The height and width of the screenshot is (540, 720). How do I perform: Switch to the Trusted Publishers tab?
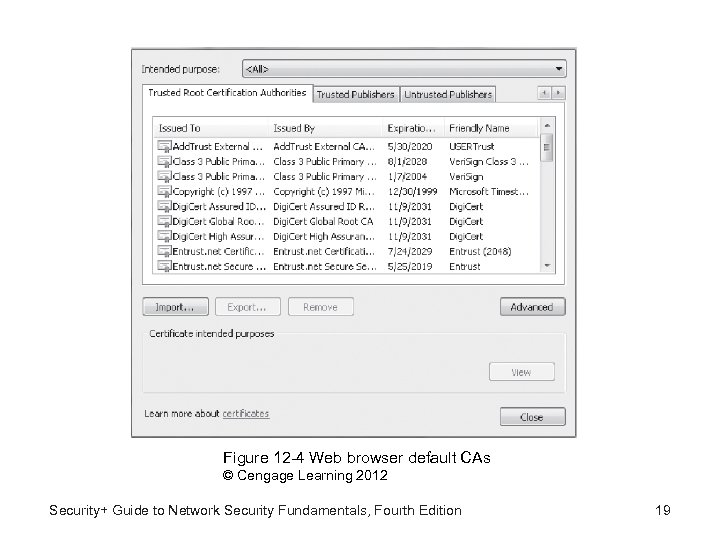point(355,95)
